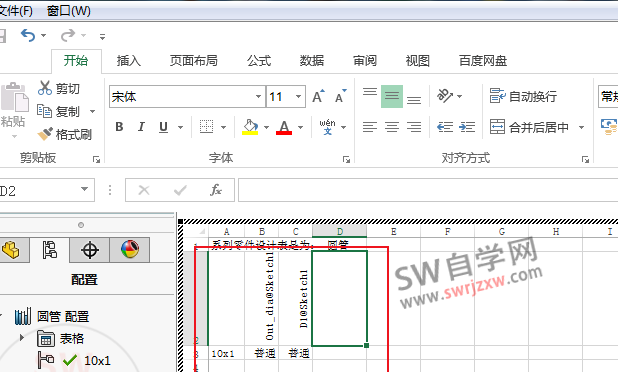
Task: Click 剪切 cut button
Action: pos(59,88)
